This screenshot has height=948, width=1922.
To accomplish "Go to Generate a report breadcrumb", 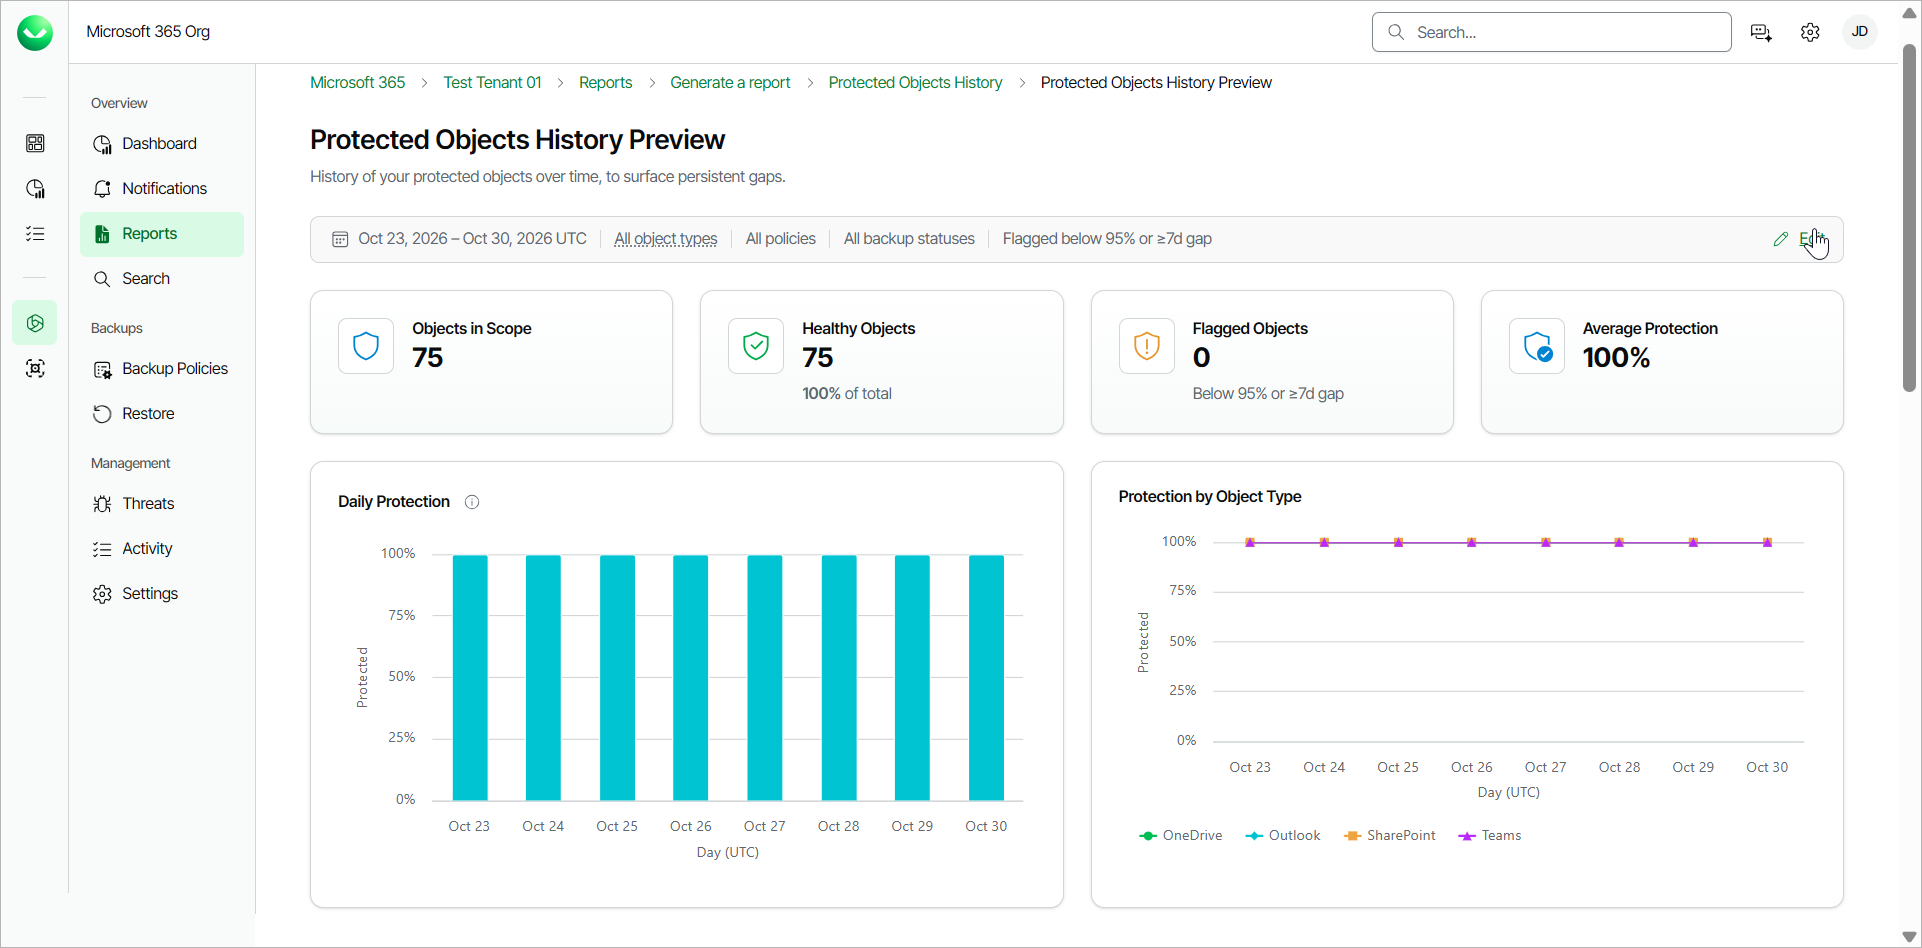I will pos(730,82).
